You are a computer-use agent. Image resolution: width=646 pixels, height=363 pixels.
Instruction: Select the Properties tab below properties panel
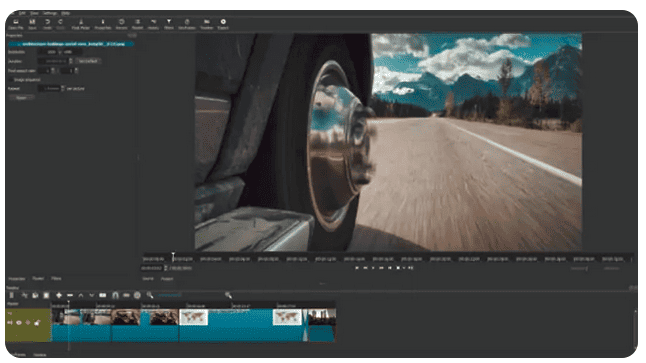tap(17, 279)
